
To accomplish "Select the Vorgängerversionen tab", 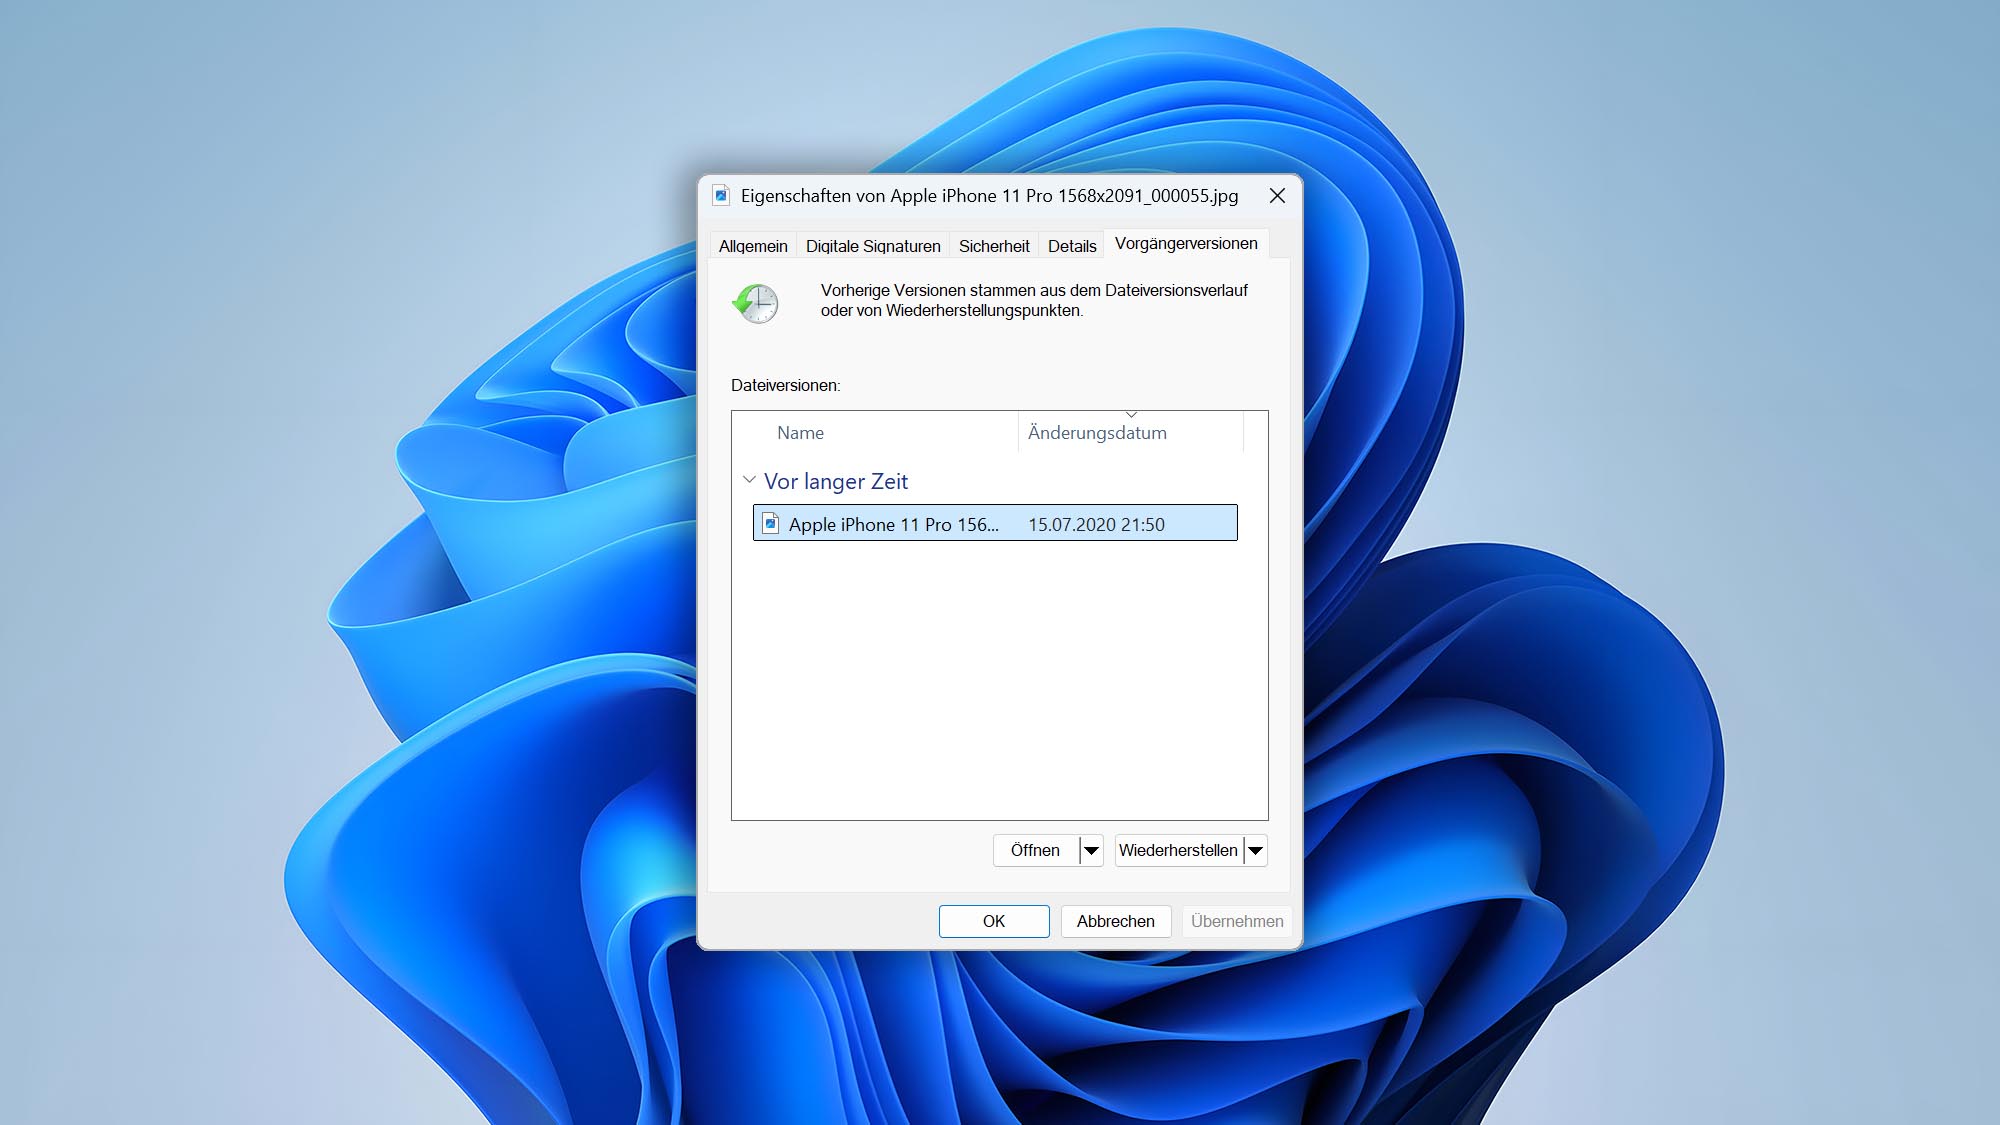I will [x=1186, y=243].
